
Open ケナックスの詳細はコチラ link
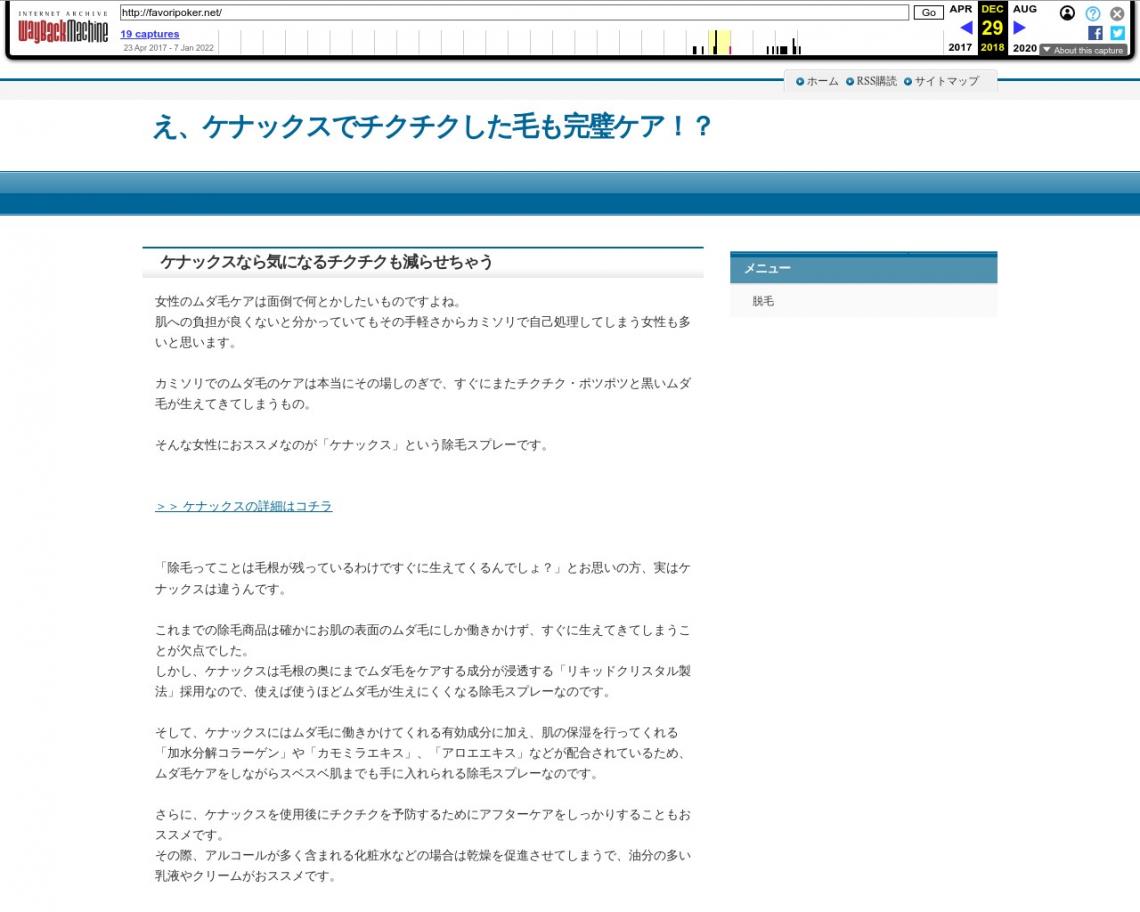244,506
